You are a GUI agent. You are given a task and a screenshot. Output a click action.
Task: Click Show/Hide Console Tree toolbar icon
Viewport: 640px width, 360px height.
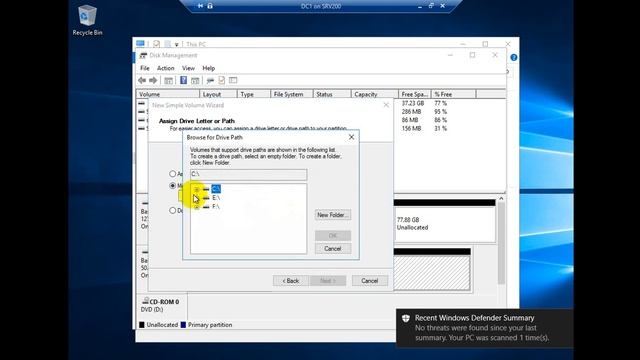tap(168, 80)
